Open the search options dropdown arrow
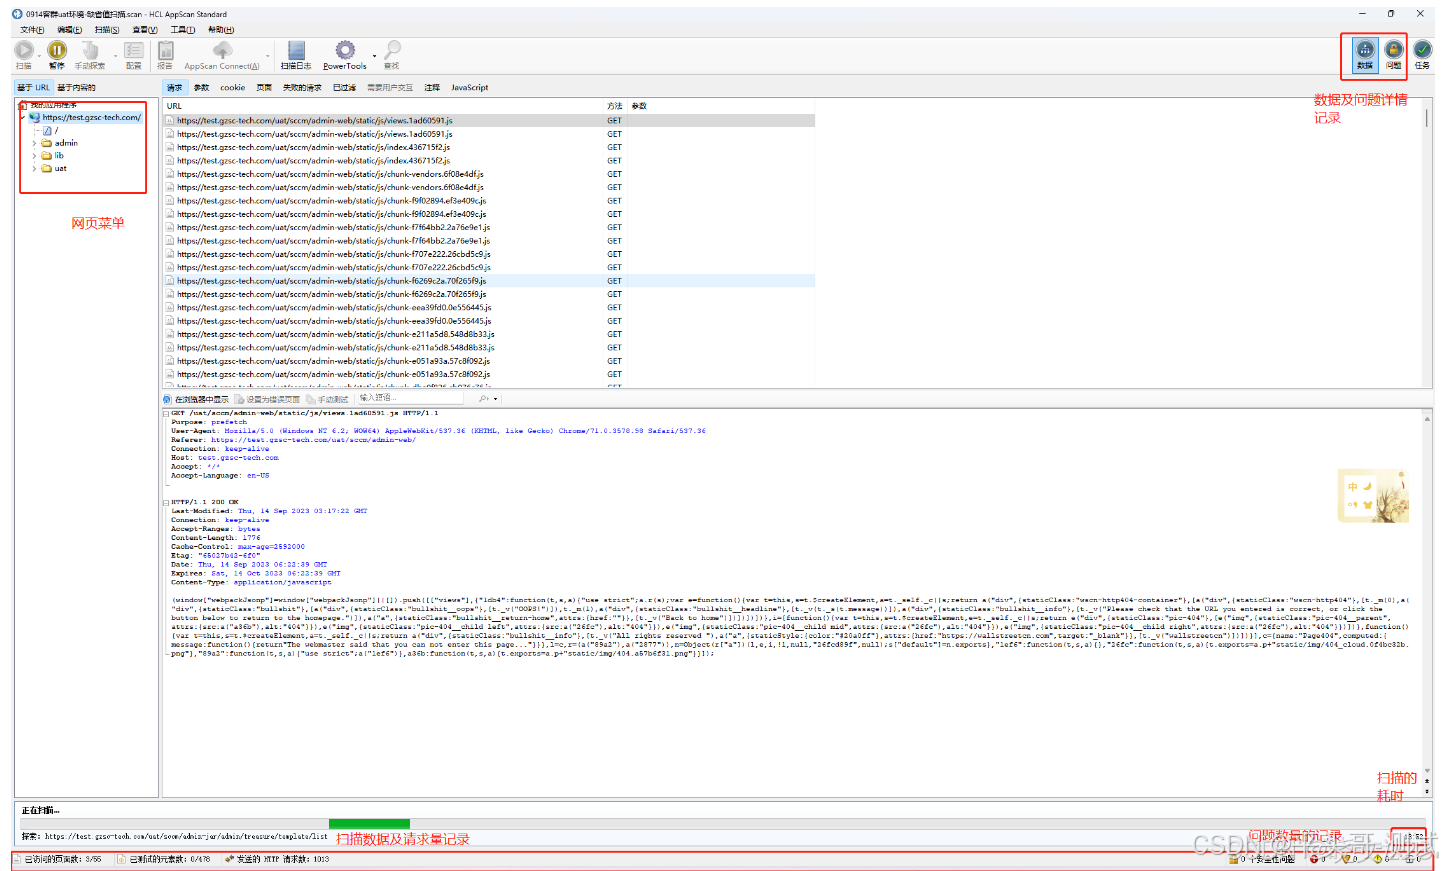1443x871 pixels. pos(496,398)
